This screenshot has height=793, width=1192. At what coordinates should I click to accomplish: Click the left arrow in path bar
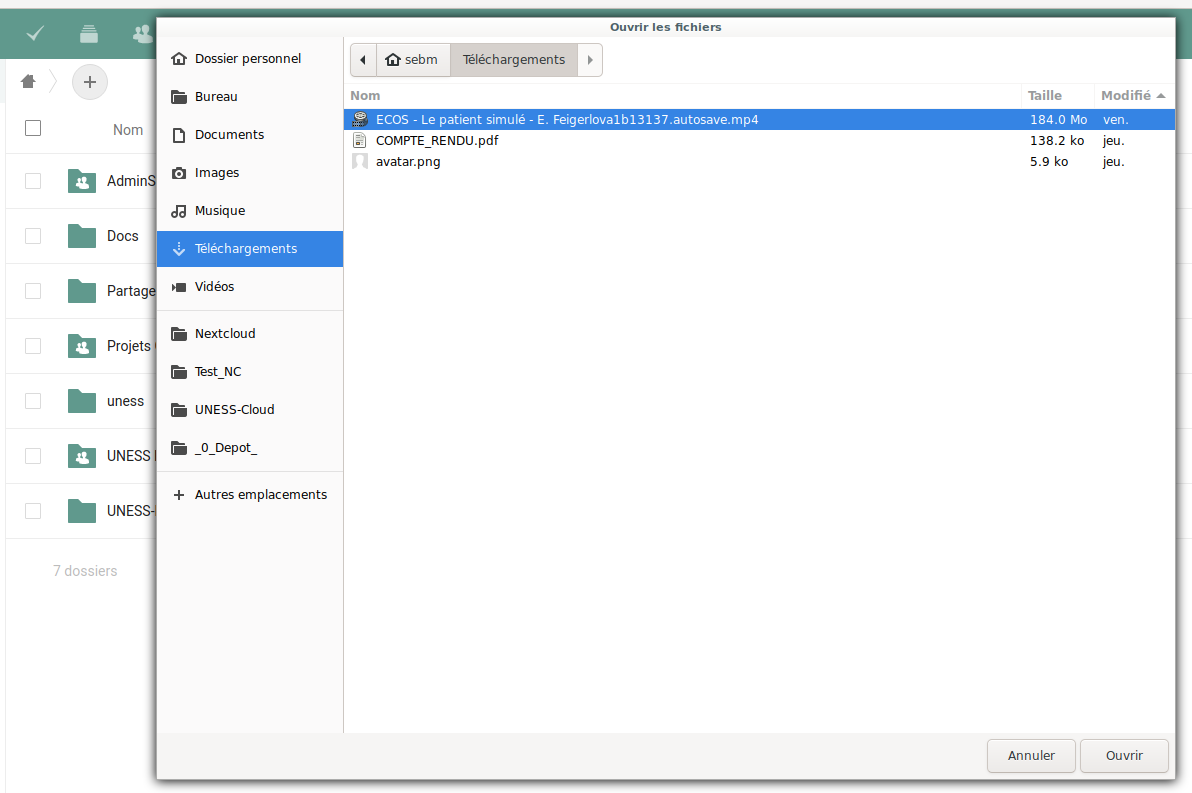click(x=363, y=60)
